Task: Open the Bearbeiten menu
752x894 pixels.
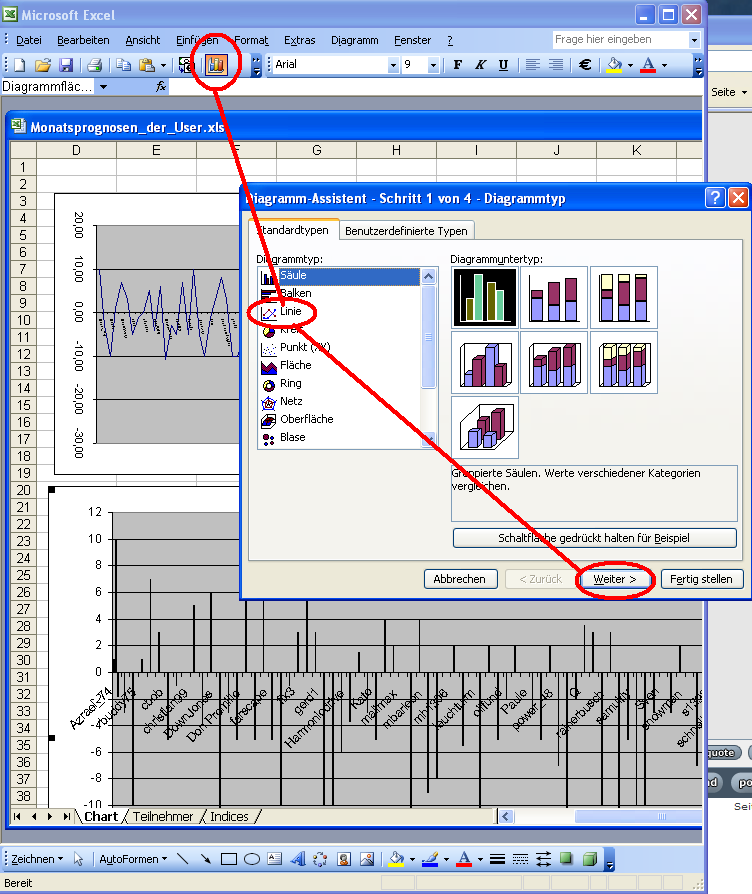Action: pos(83,40)
